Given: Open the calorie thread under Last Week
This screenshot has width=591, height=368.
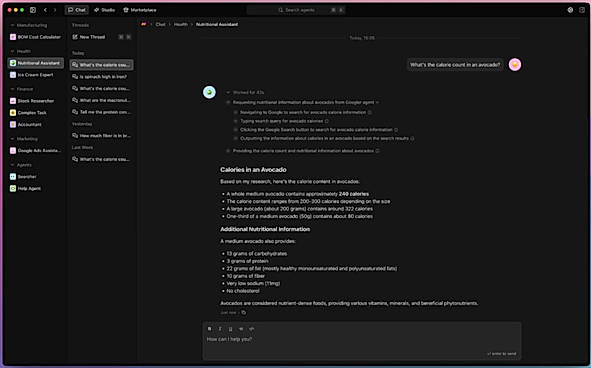Looking at the screenshot, I should click(x=101, y=159).
